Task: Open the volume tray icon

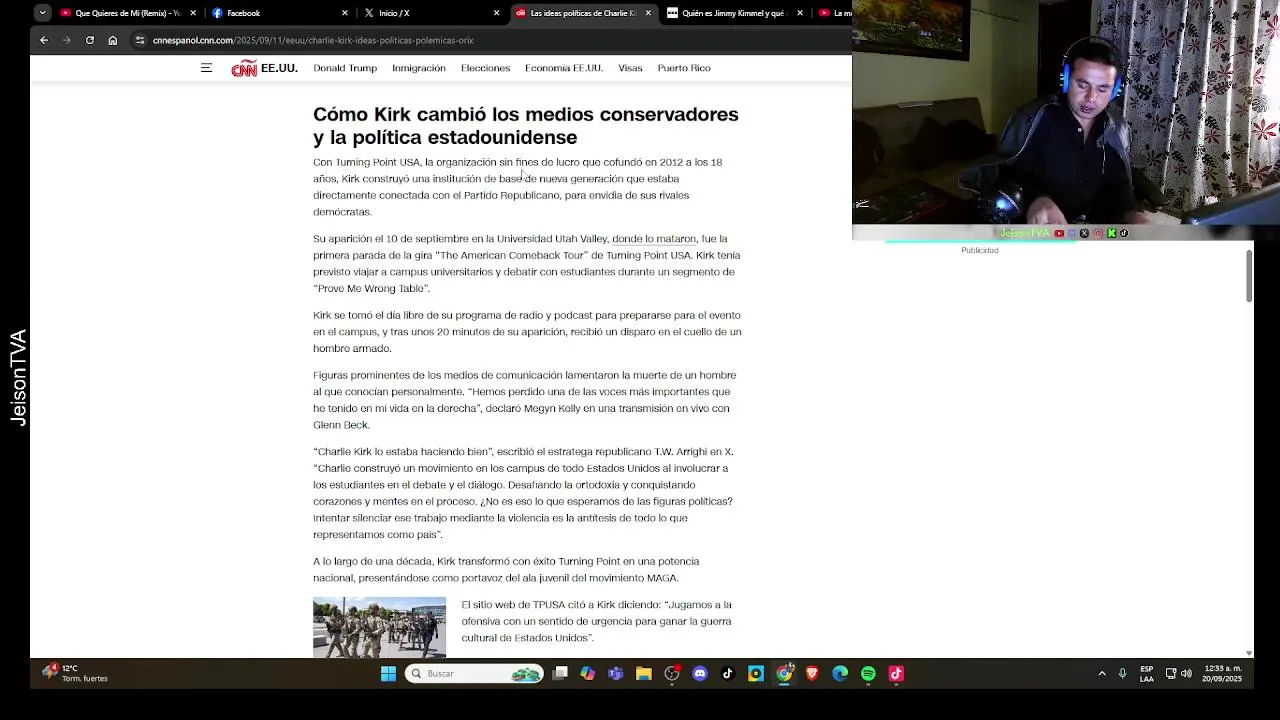Action: (x=1186, y=674)
